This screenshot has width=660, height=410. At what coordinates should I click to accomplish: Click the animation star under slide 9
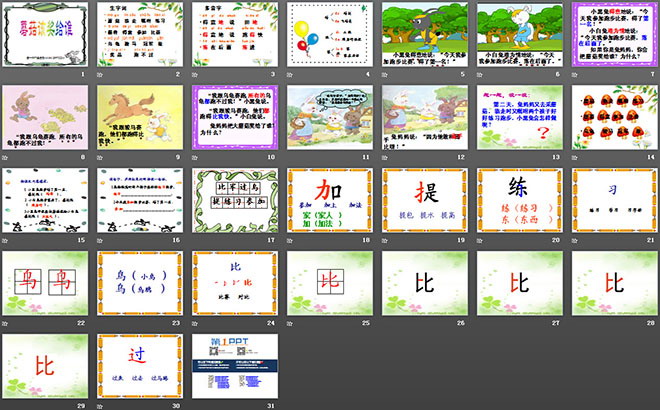pos(100,157)
